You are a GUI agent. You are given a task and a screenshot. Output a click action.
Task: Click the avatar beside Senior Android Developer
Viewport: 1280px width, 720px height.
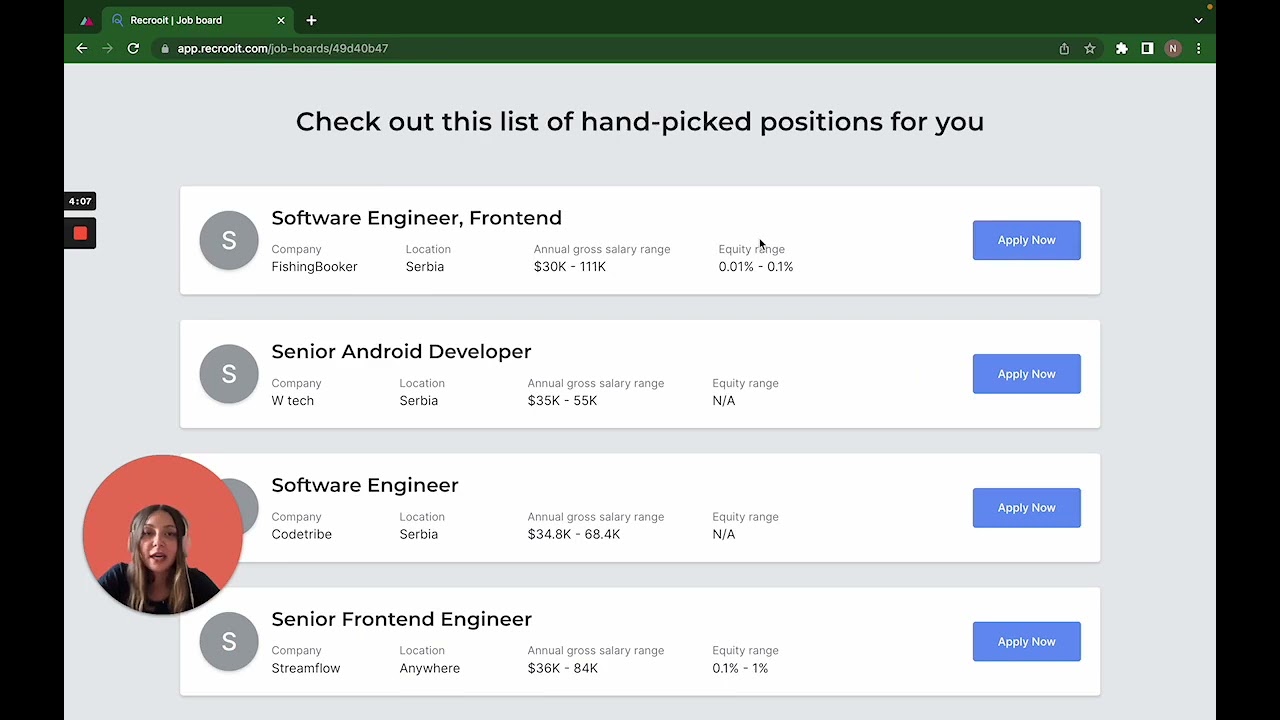pos(229,374)
